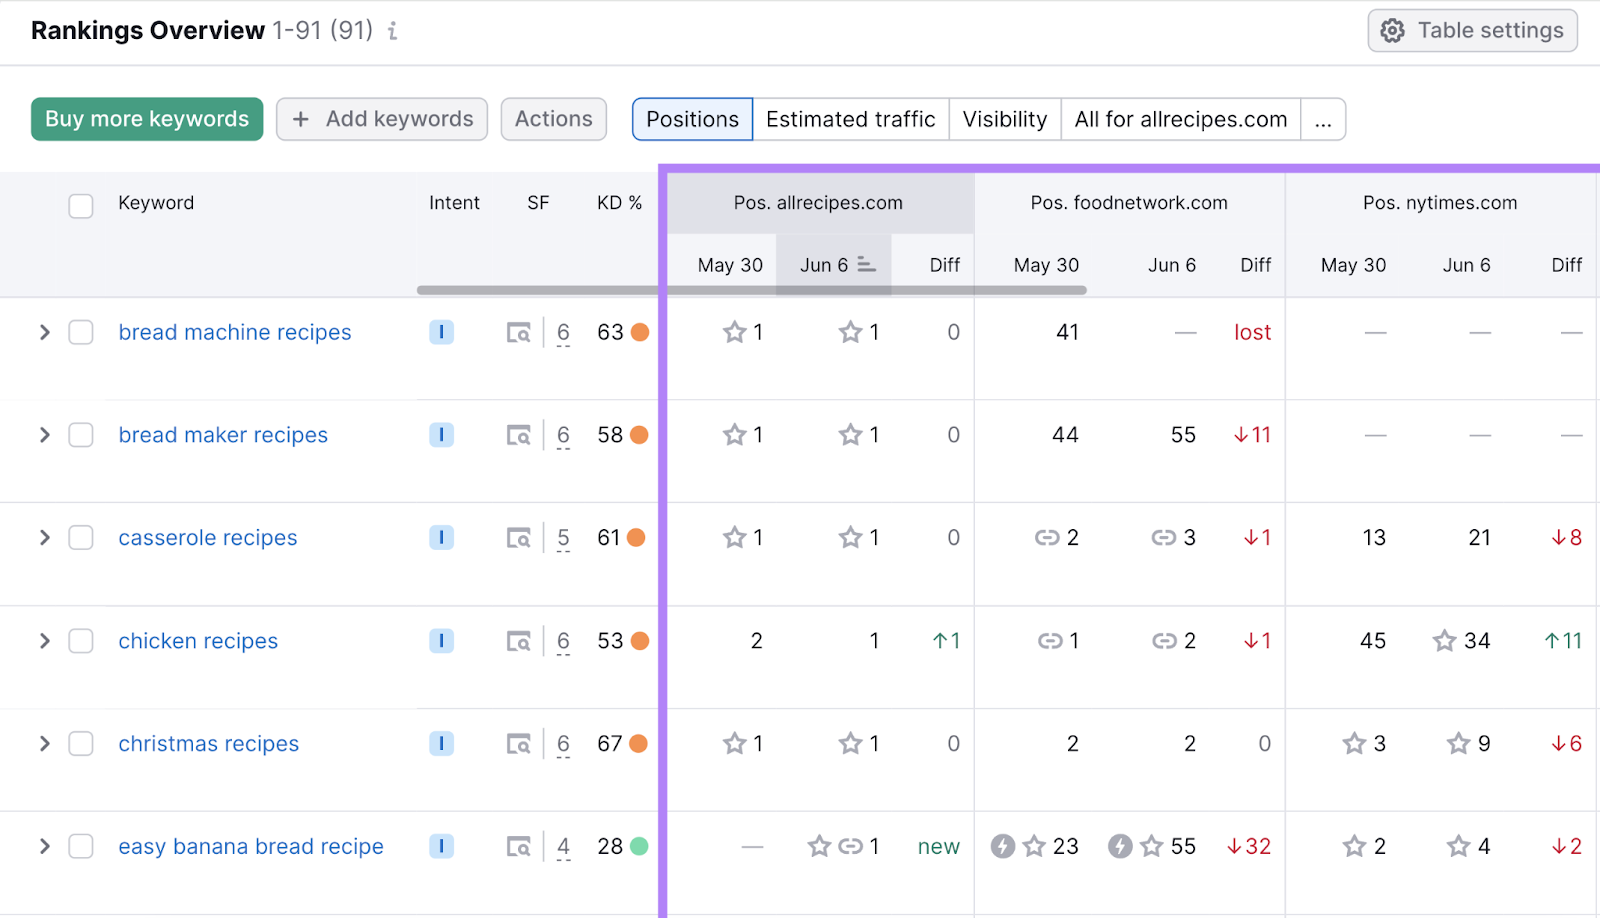This screenshot has width=1600, height=918.
Task: Click the Intent badge for bread machine recipes
Action: click(441, 332)
